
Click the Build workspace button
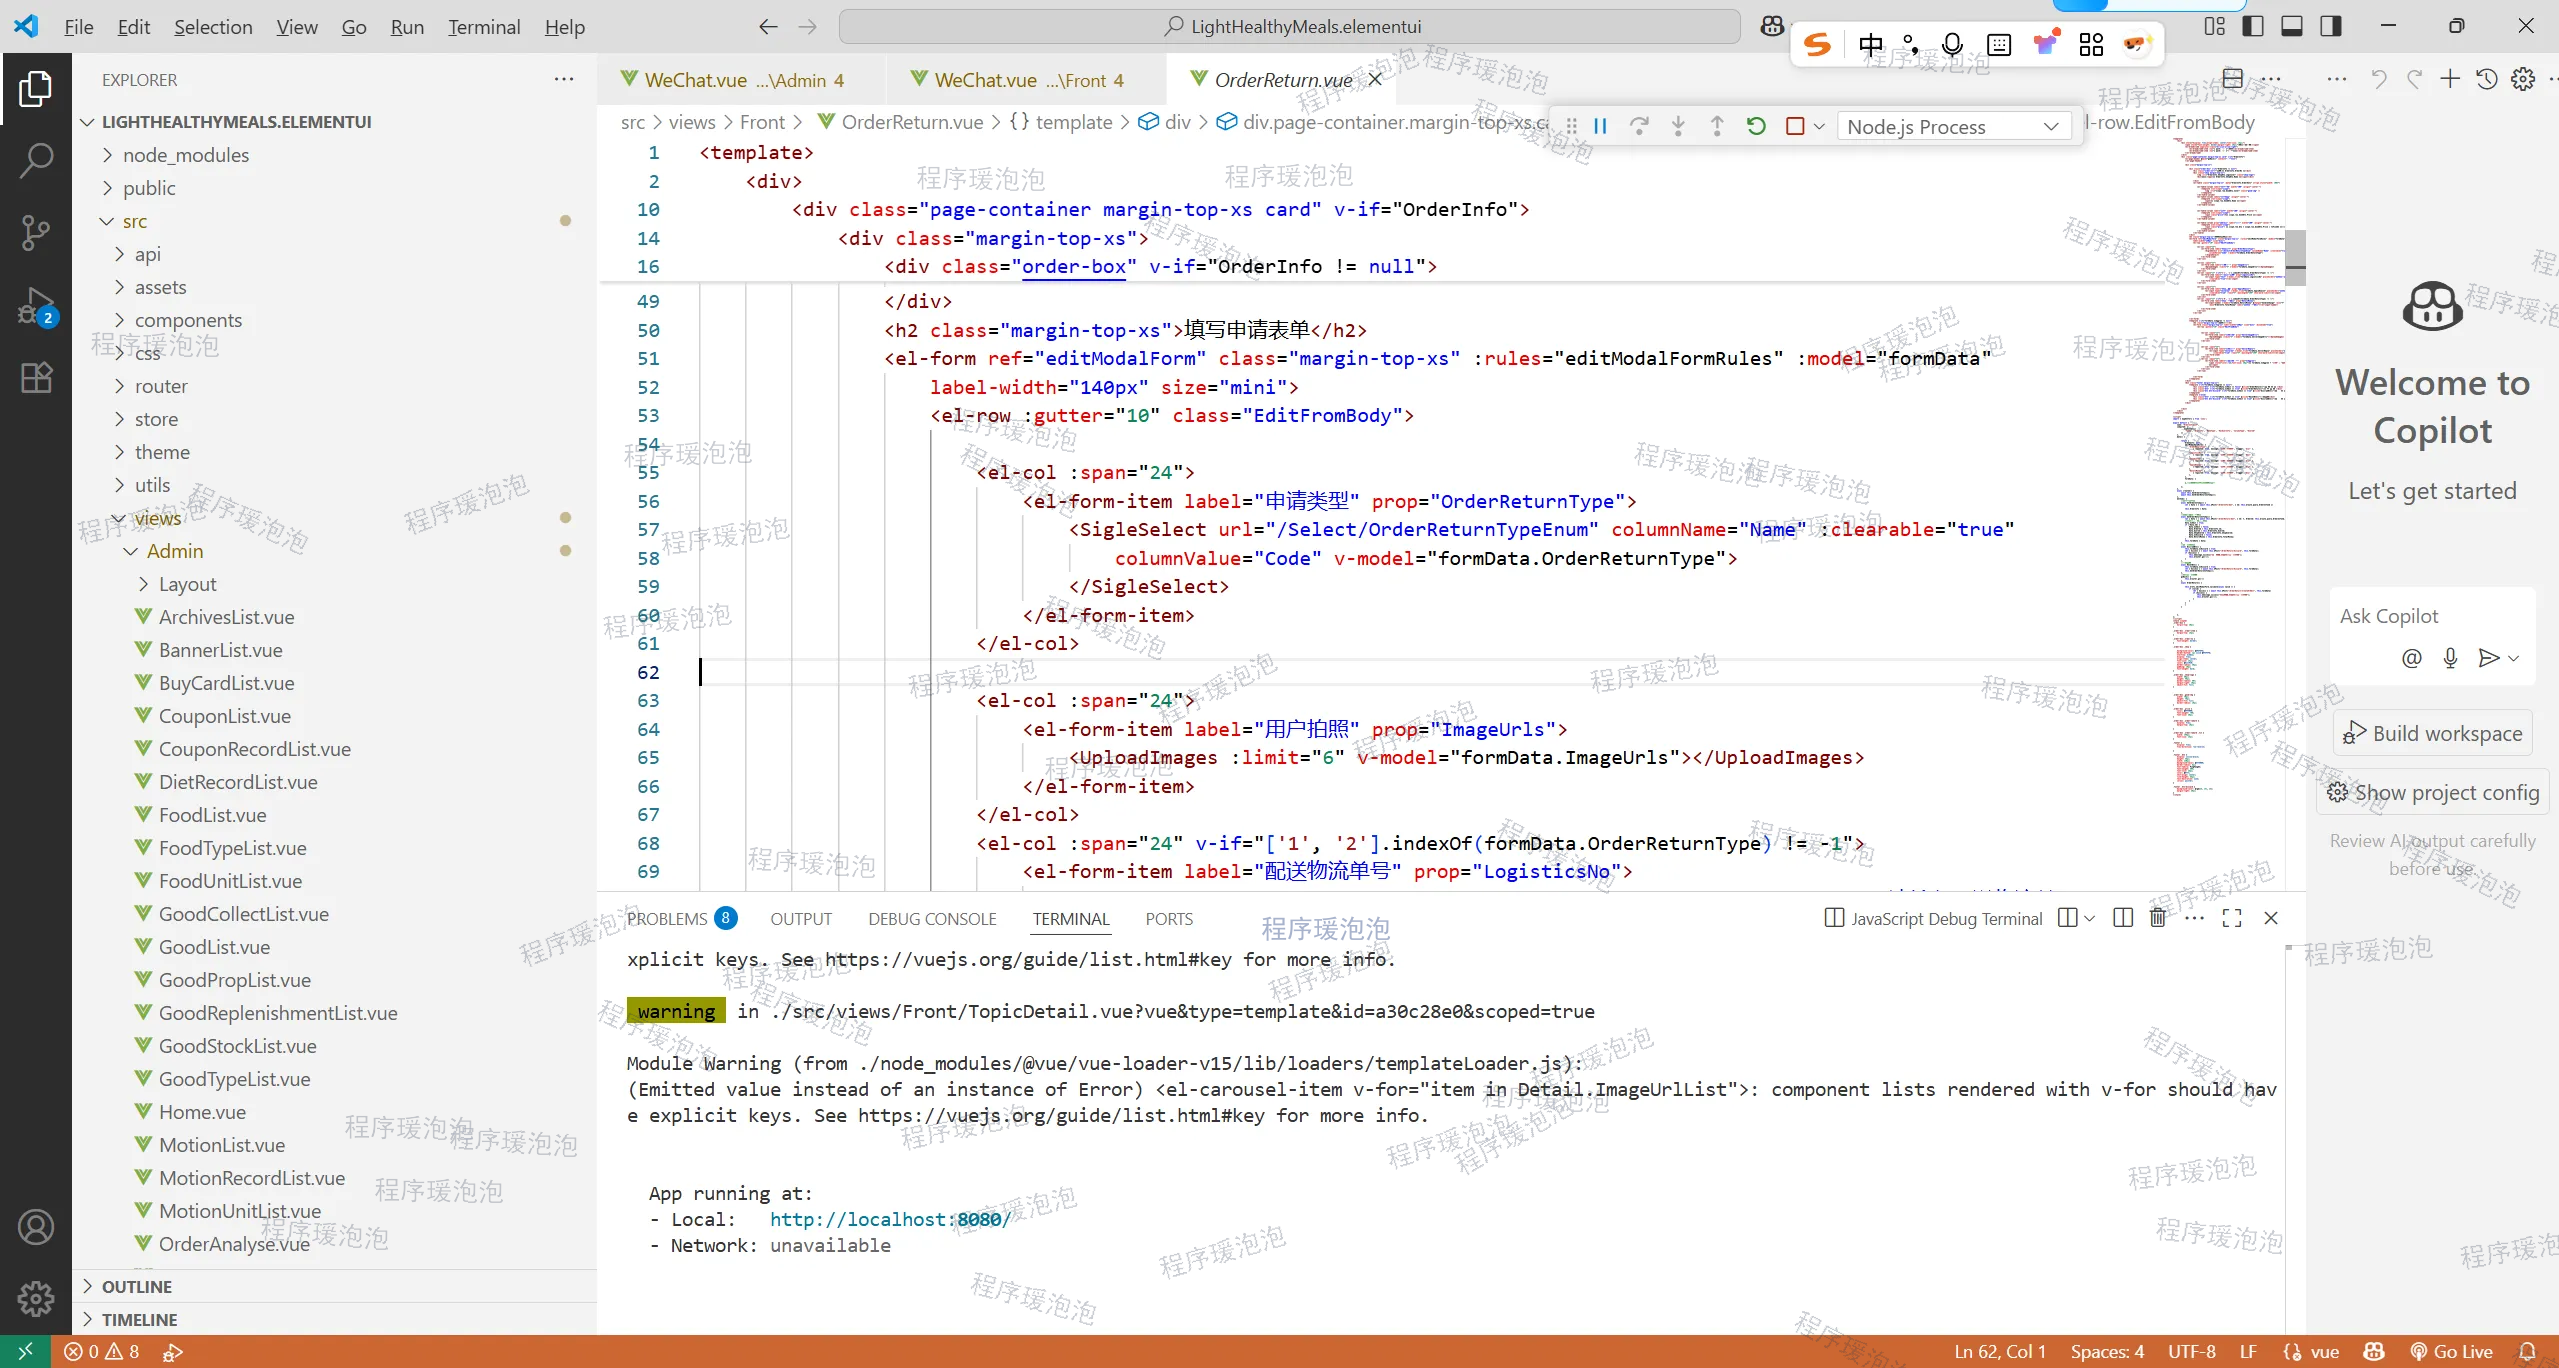(x=2433, y=733)
